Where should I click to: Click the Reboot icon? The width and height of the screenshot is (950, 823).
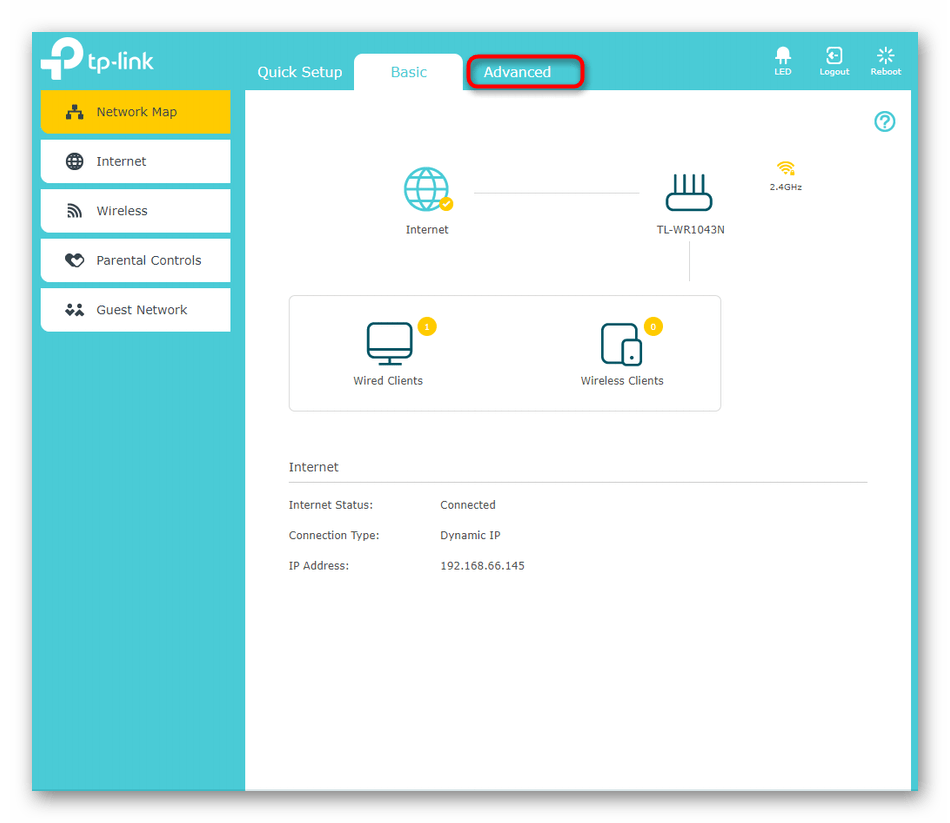point(885,56)
